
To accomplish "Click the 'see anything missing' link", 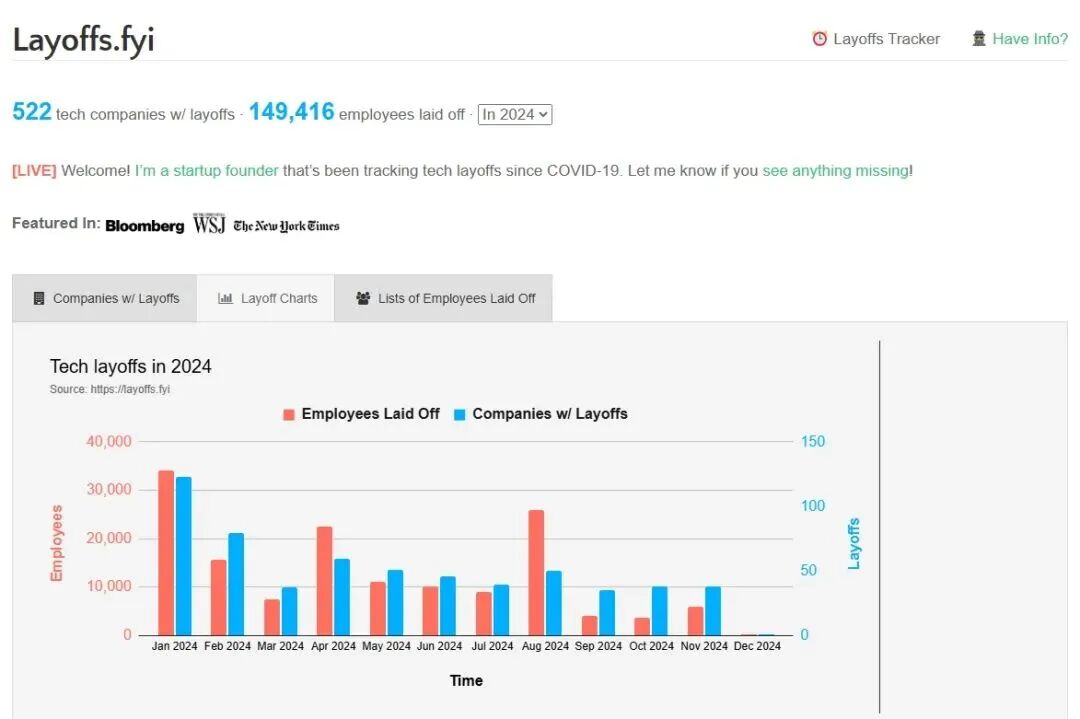I will point(835,170).
